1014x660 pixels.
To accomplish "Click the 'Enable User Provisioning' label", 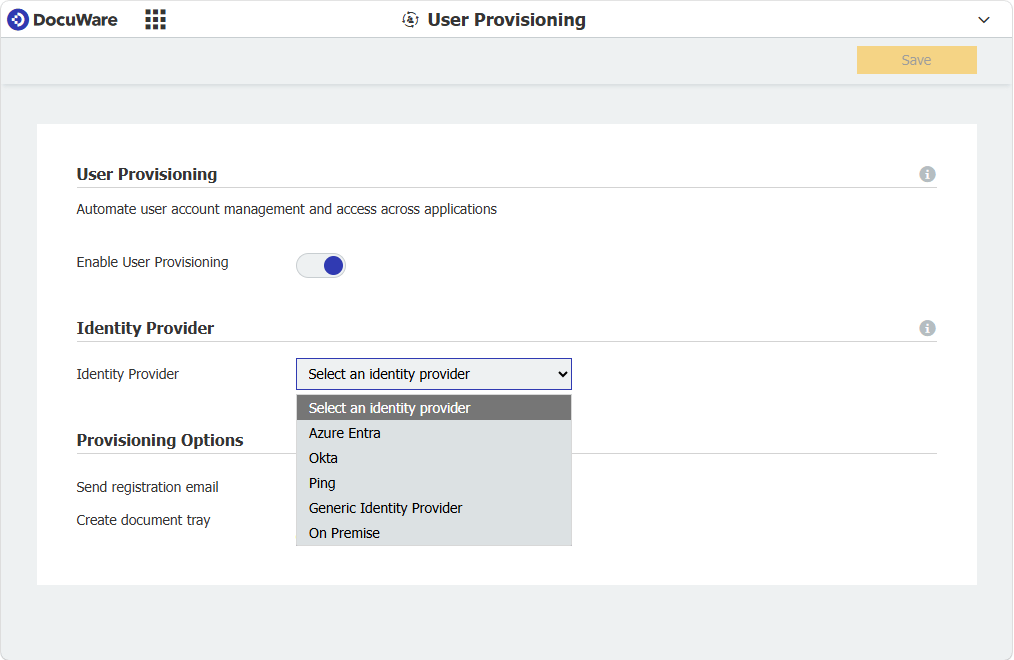I will point(153,262).
